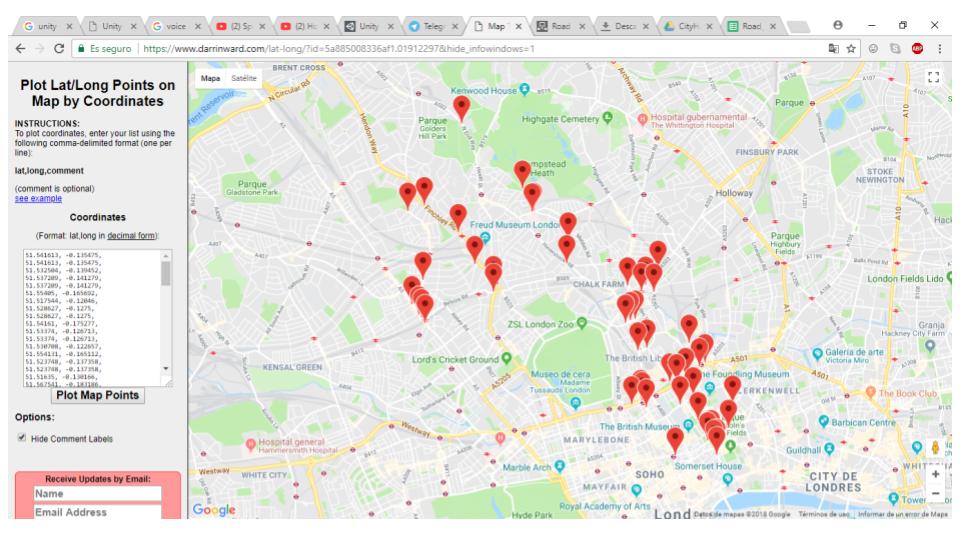Click the Google logo on map
960x540 pixels.
(x=214, y=509)
